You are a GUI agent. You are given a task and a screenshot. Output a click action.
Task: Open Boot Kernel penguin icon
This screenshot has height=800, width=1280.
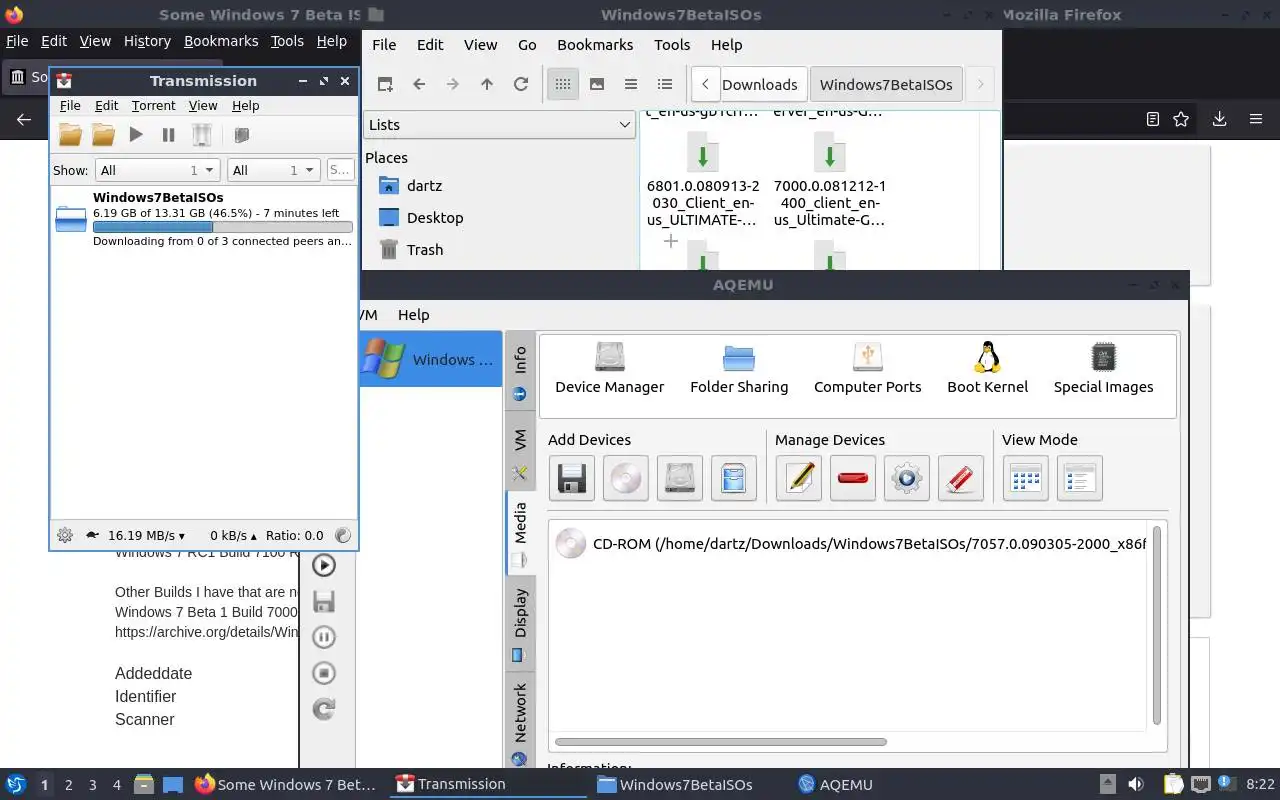pyautogui.click(x=988, y=368)
